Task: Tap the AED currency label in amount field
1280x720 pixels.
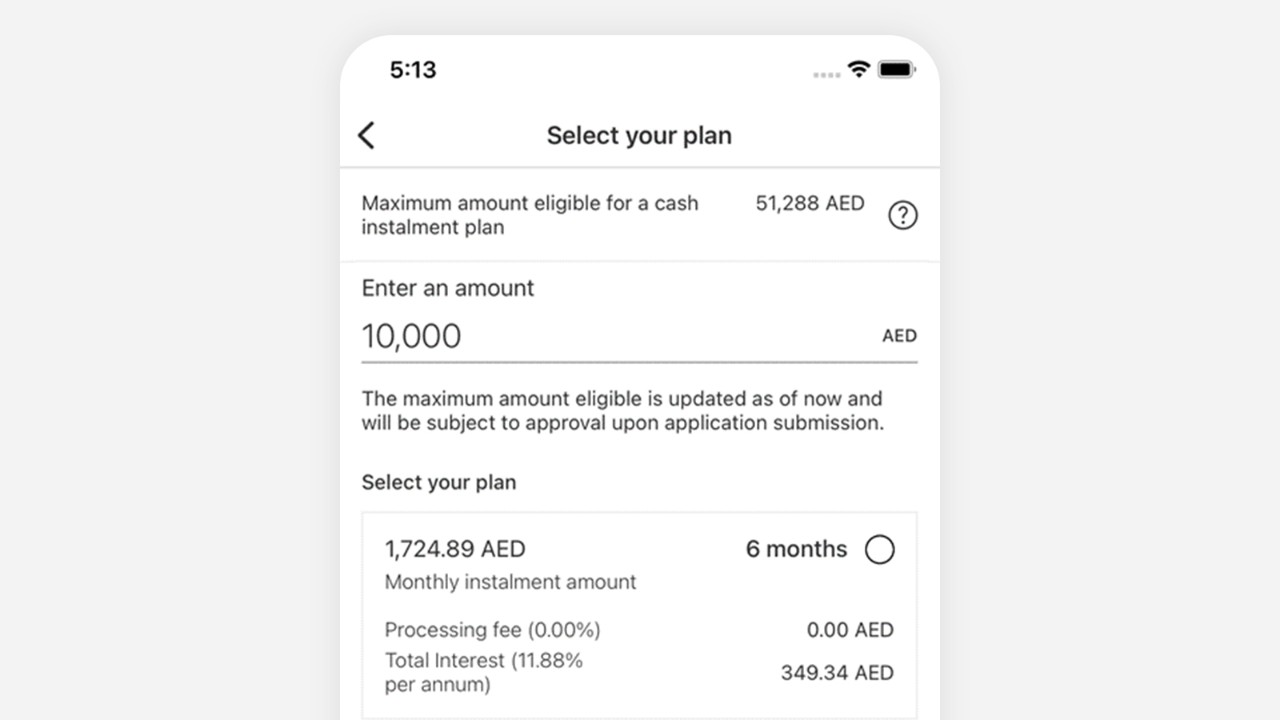Action: (x=899, y=336)
